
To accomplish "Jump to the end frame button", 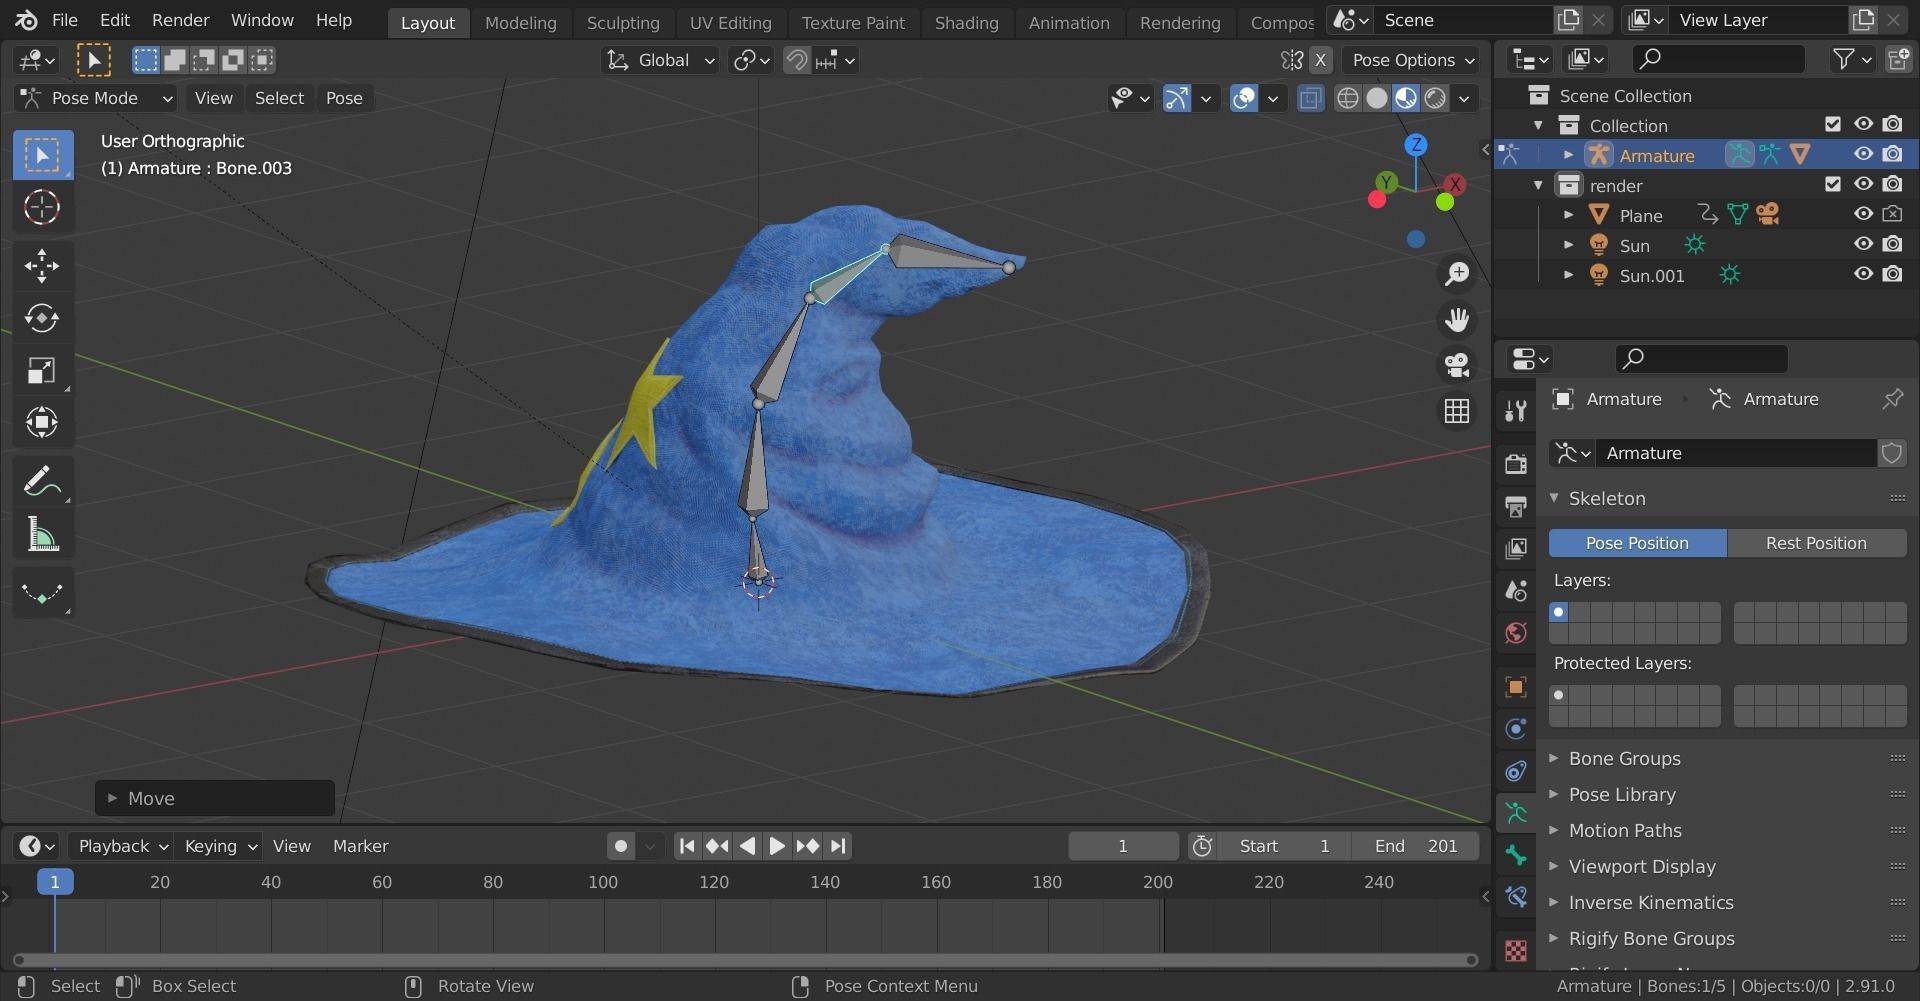I will coord(838,846).
